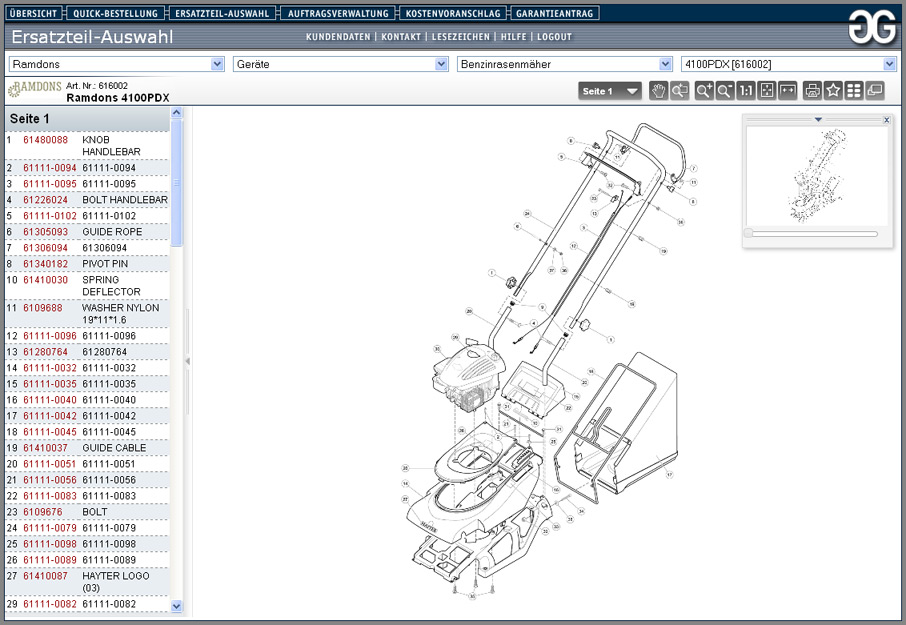Zoom out of the parts diagram
Viewport: 906px width, 625px height.
725,91
